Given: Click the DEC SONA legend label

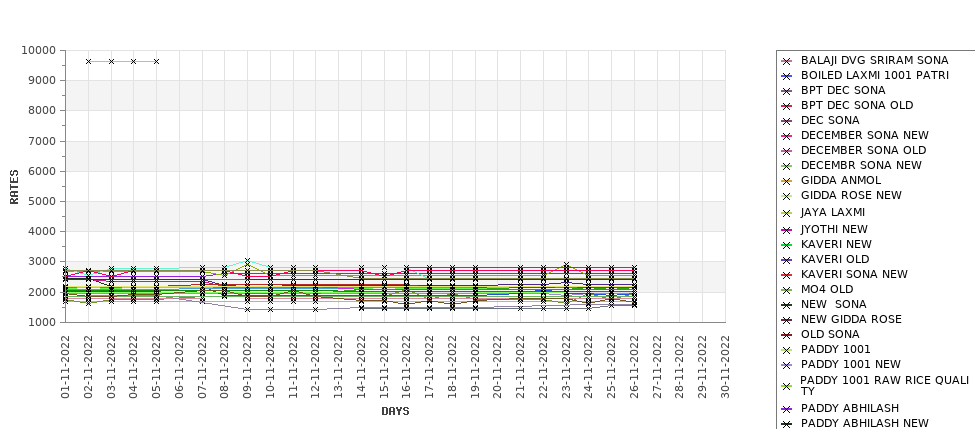Looking at the screenshot, I should (x=830, y=120).
